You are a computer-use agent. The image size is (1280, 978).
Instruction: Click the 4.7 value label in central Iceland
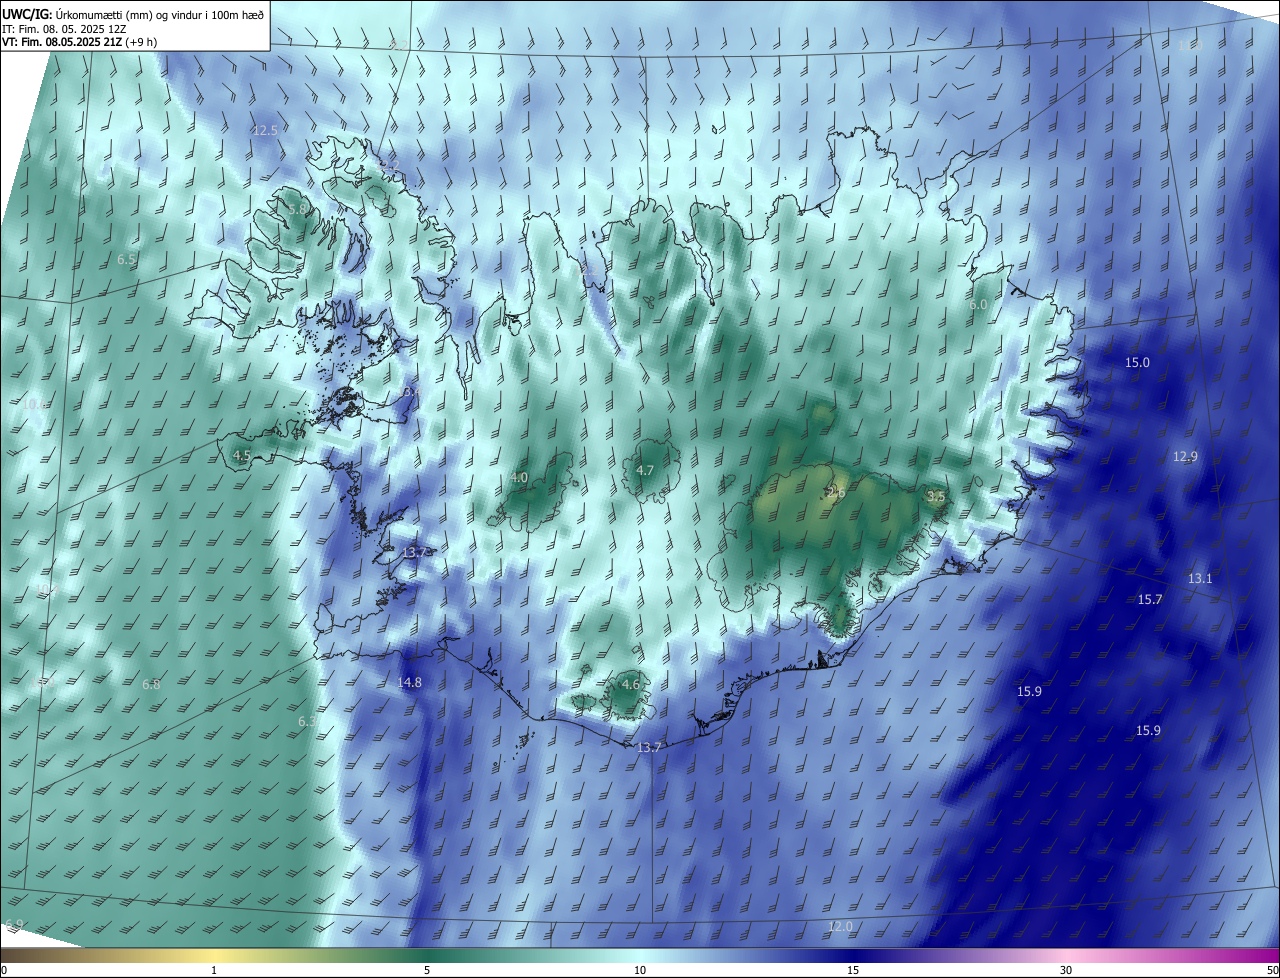point(645,471)
